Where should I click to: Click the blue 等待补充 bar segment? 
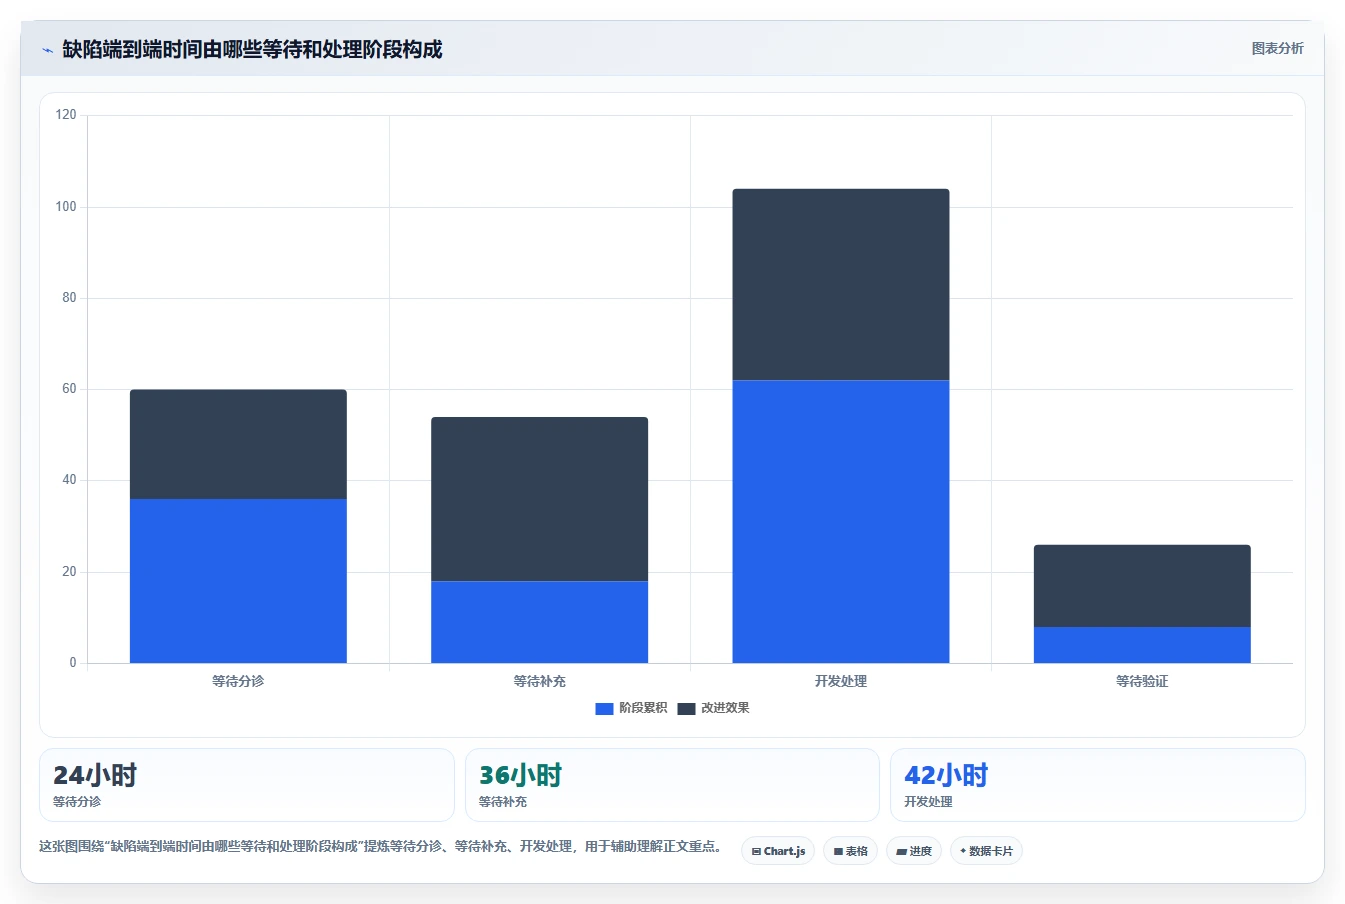[x=539, y=622]
